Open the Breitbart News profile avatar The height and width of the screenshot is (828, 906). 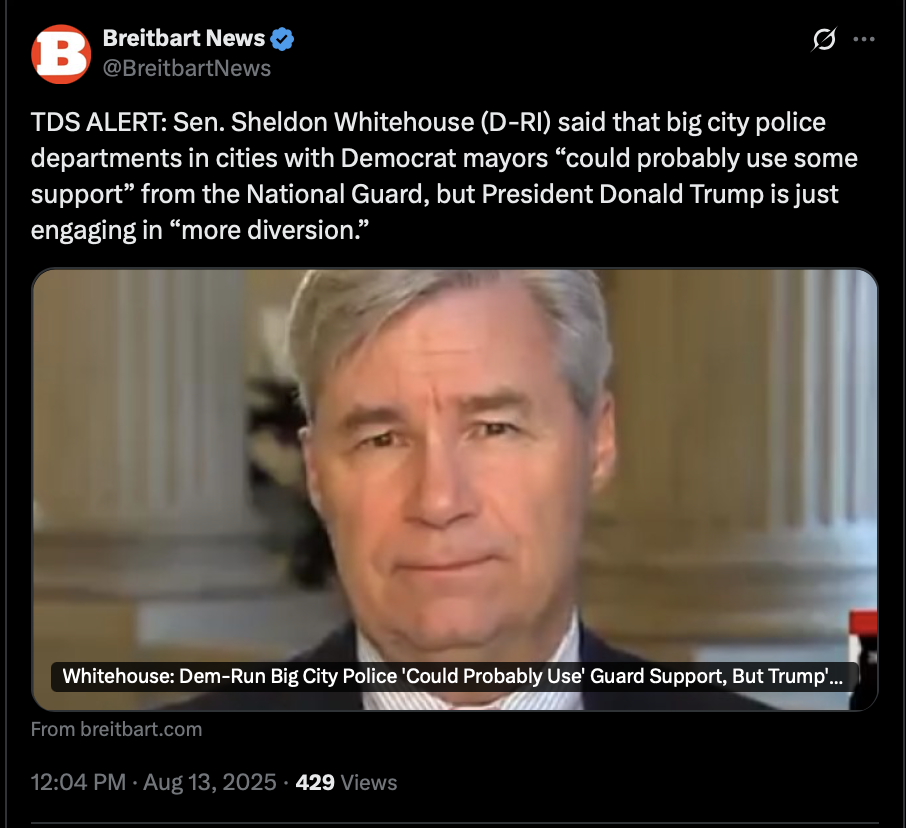[x=61, y=54]
